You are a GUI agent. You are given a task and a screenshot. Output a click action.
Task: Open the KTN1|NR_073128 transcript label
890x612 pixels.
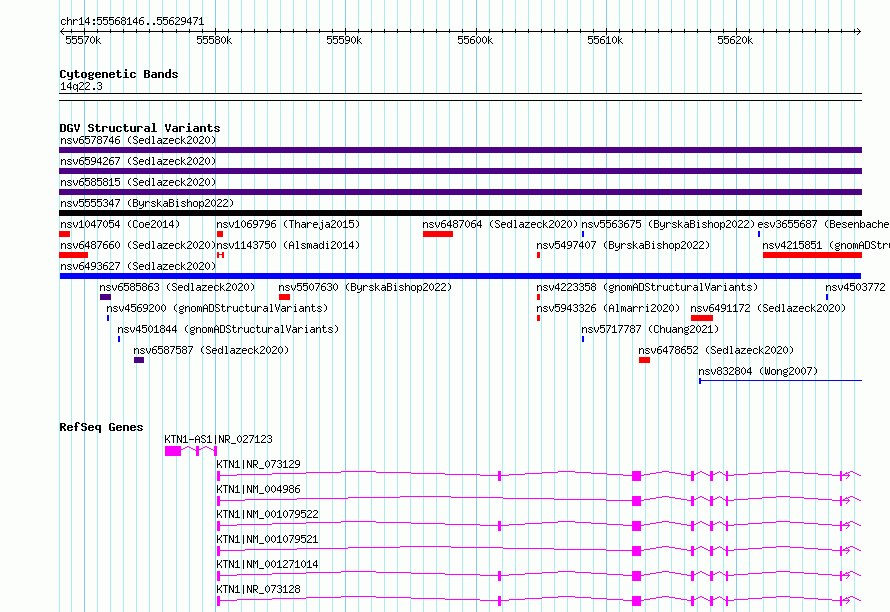tap(258, 589)
